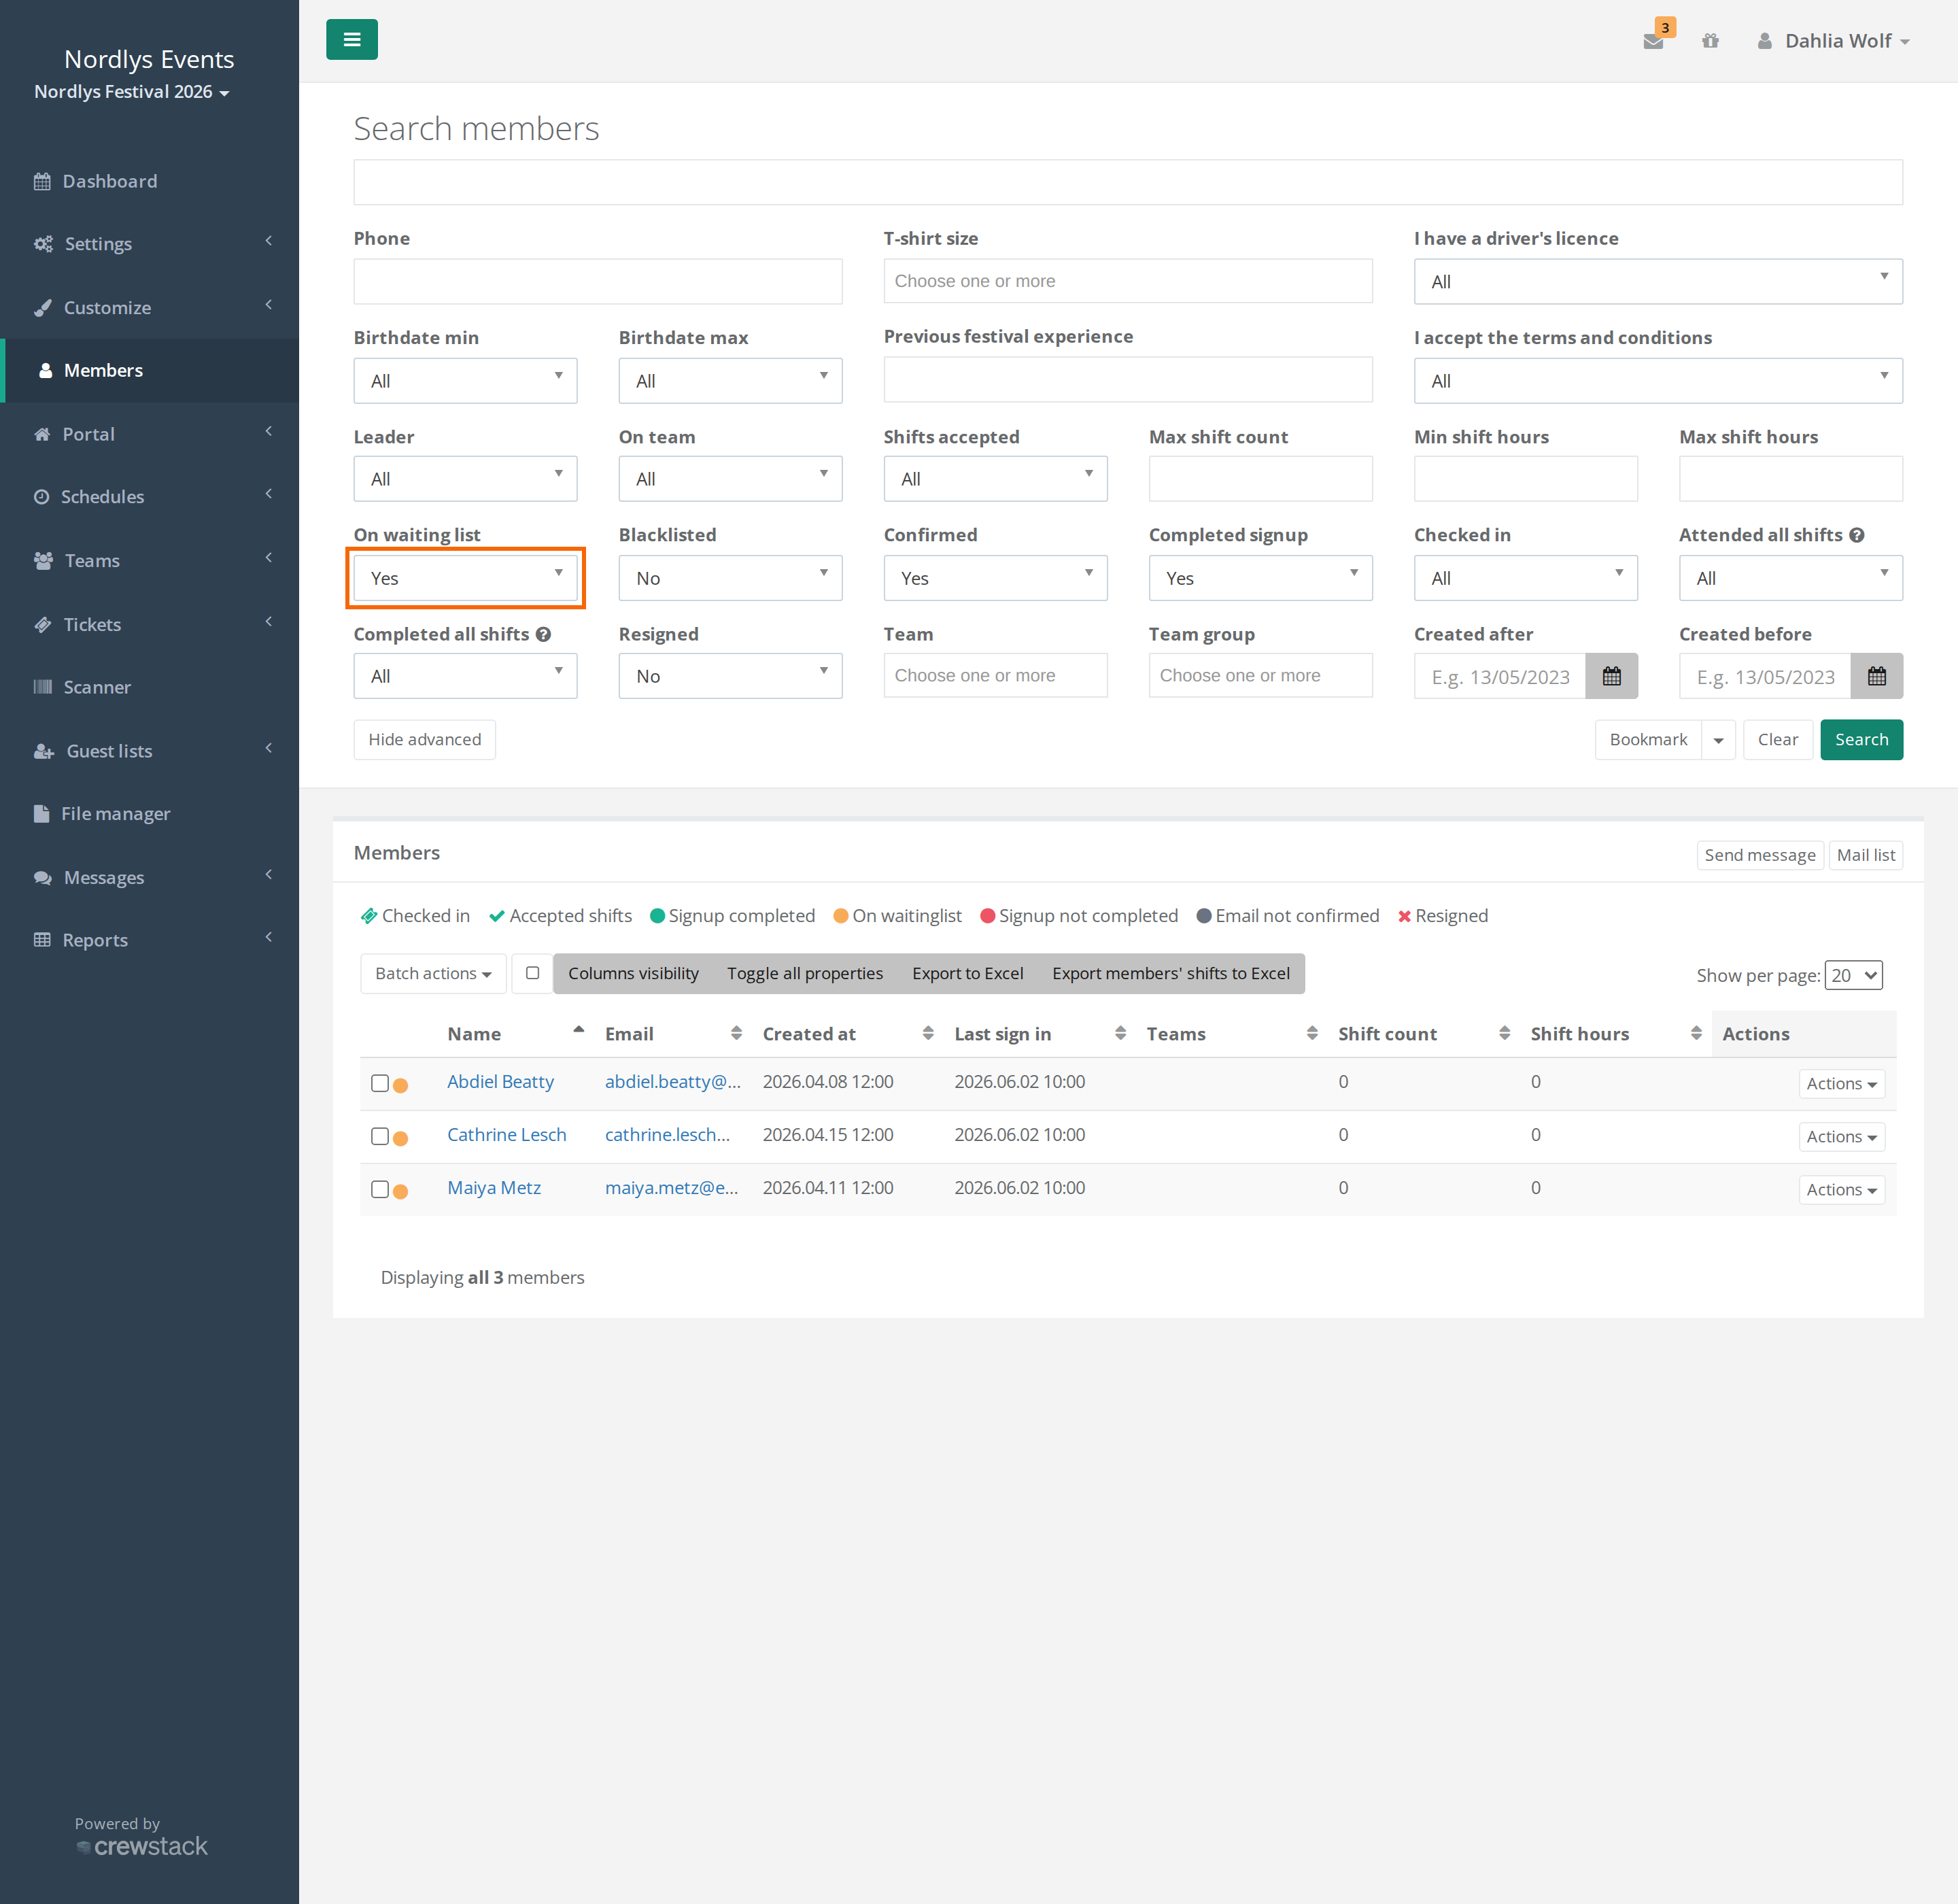Open On waiting list dropdown
This screenshot has width=1958, height=1904.
(x=465, y=578)
